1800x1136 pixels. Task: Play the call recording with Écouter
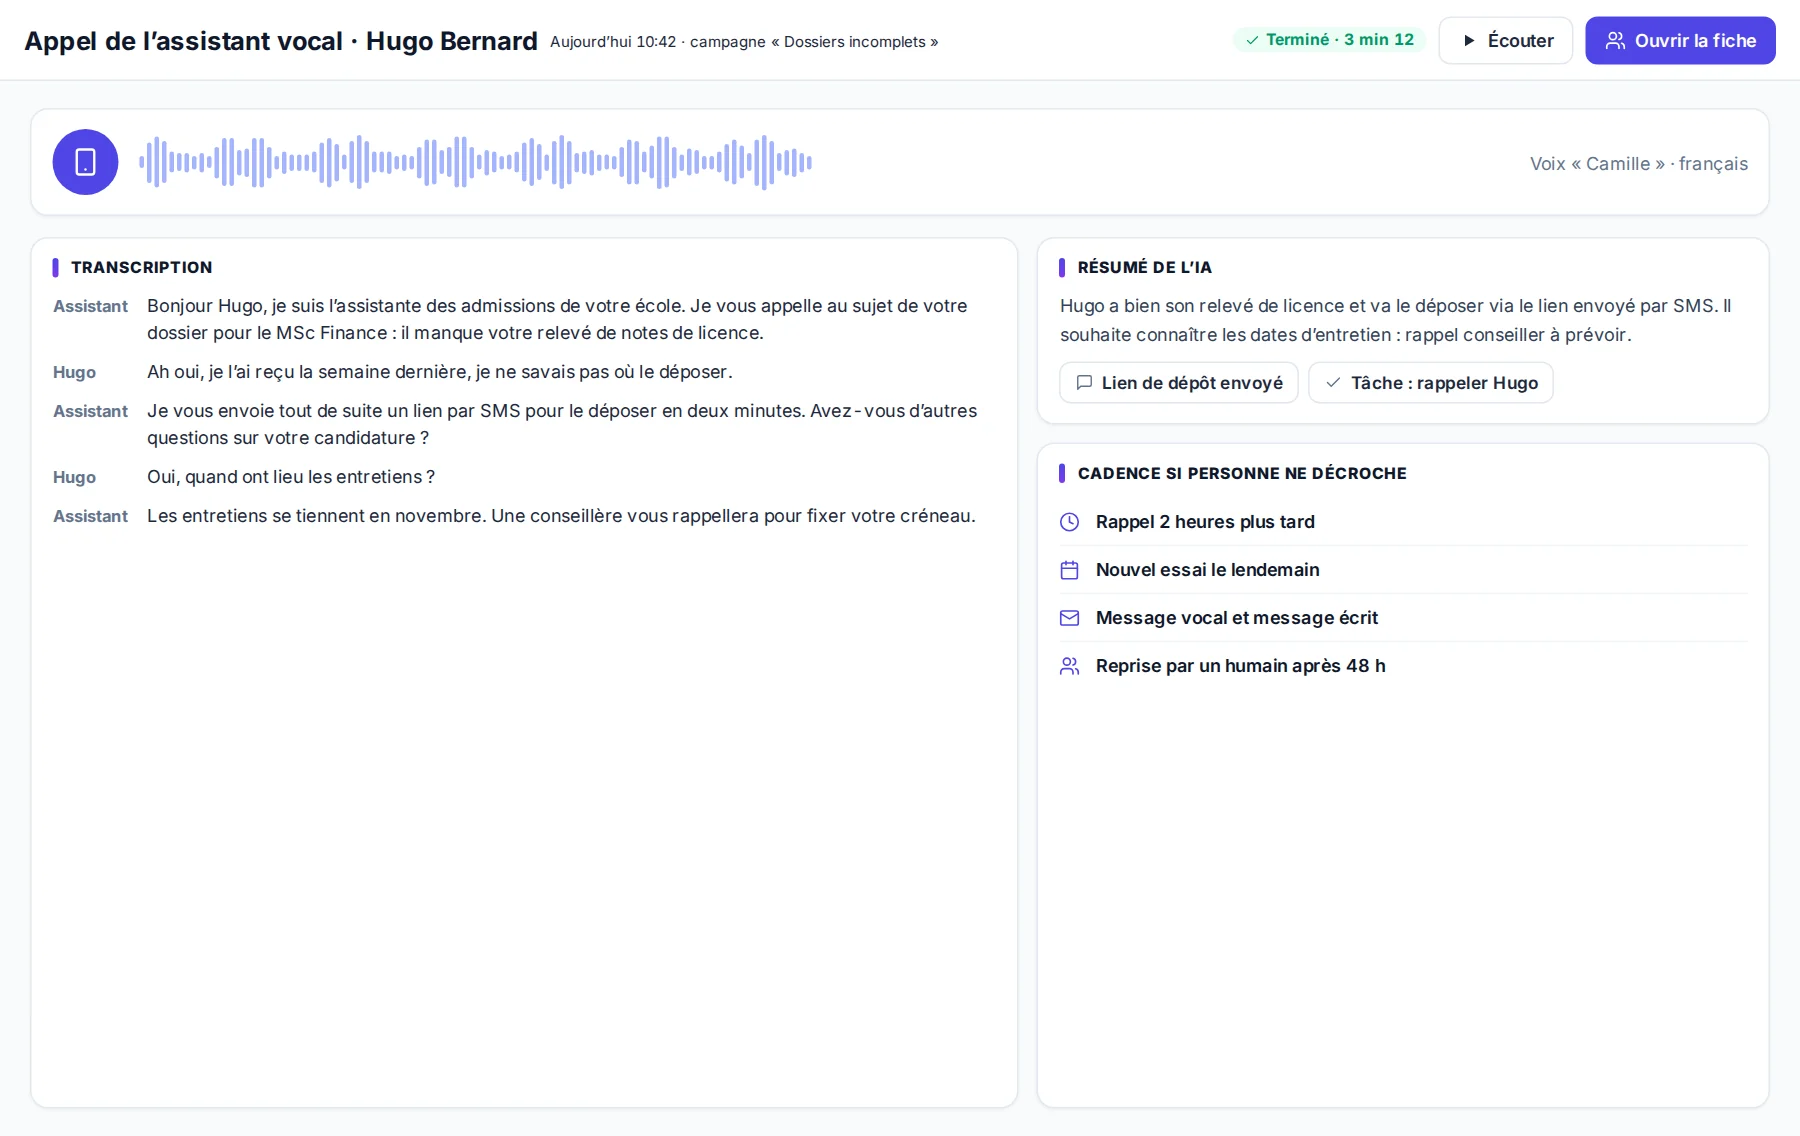pos(1506,41)
